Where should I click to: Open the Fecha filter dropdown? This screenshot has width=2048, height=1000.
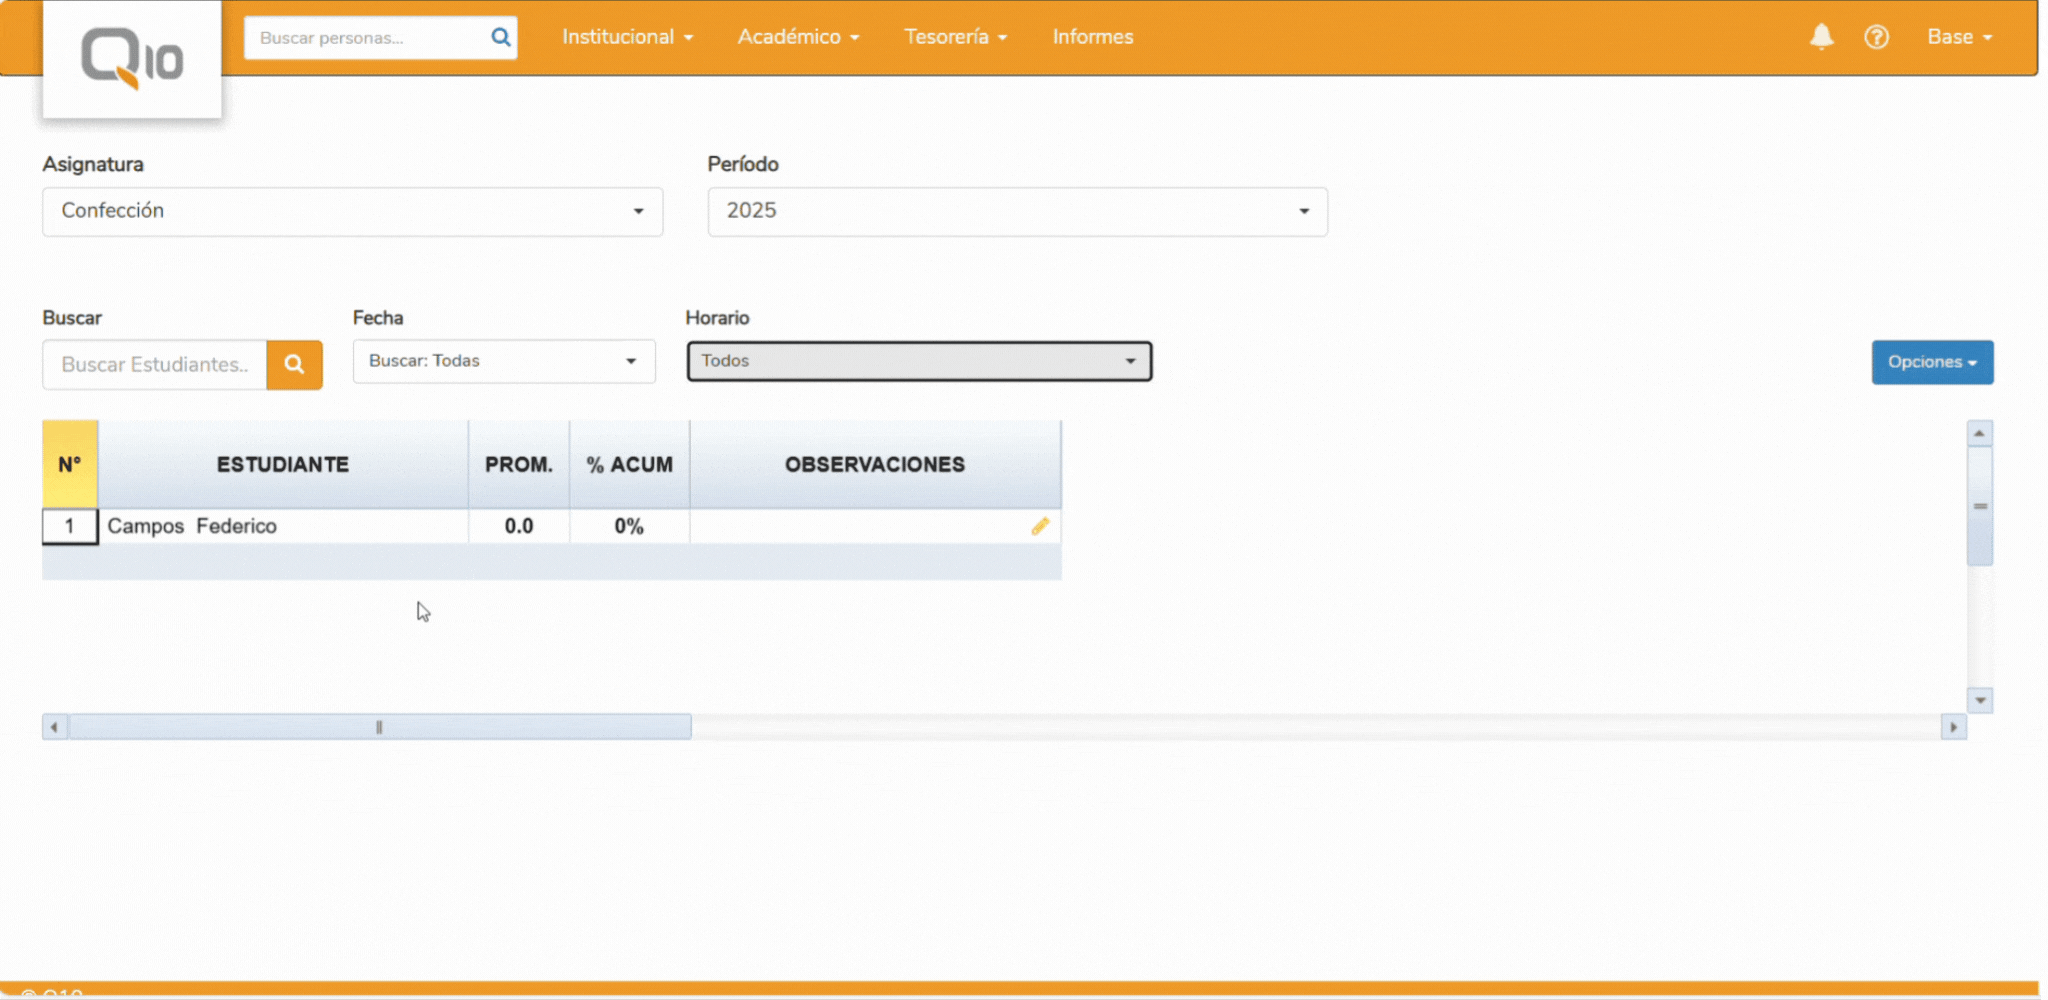(x=503, y=361)
